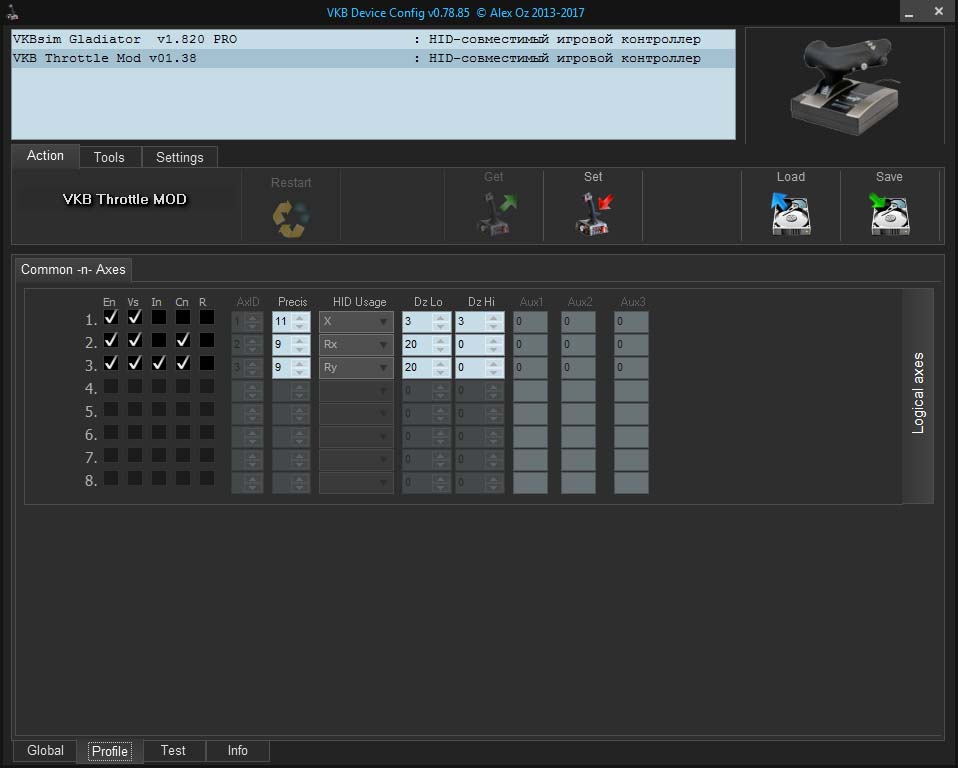
Task: Click the Dz Lo field of axis 2
Action: coord(426,345)
